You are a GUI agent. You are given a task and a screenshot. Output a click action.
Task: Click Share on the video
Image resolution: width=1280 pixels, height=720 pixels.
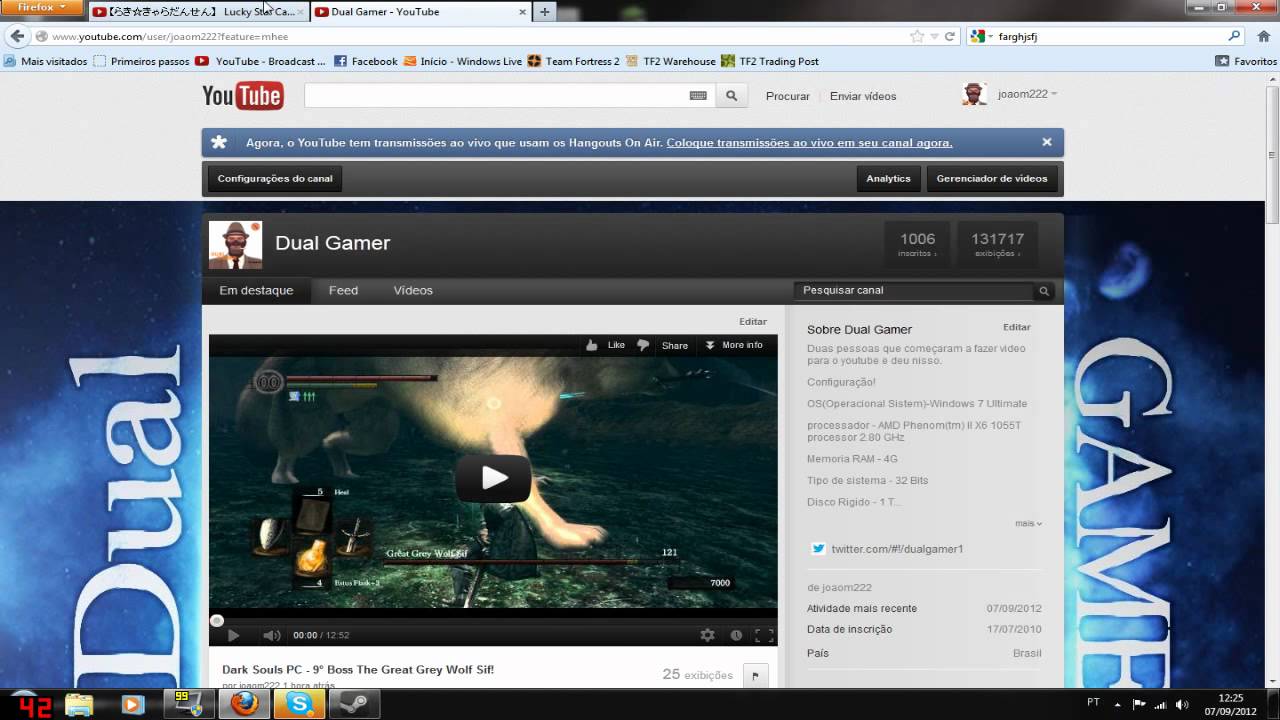(x=675, y=345)
